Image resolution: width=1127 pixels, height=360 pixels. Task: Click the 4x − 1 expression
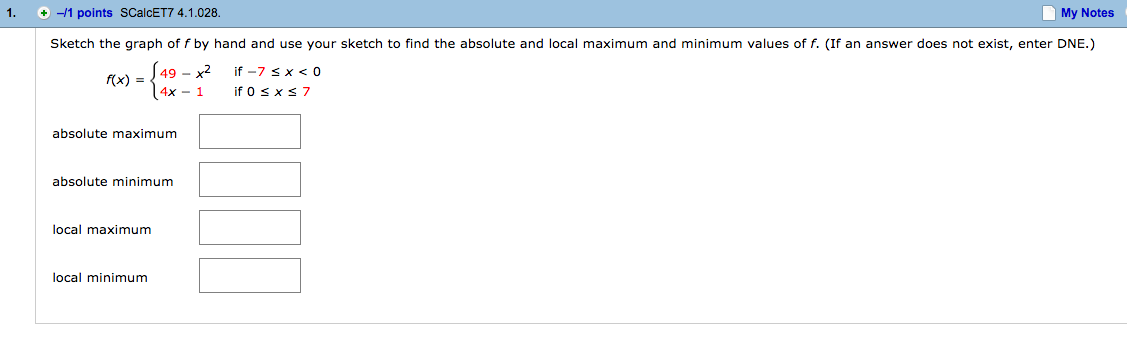(181, 92)
